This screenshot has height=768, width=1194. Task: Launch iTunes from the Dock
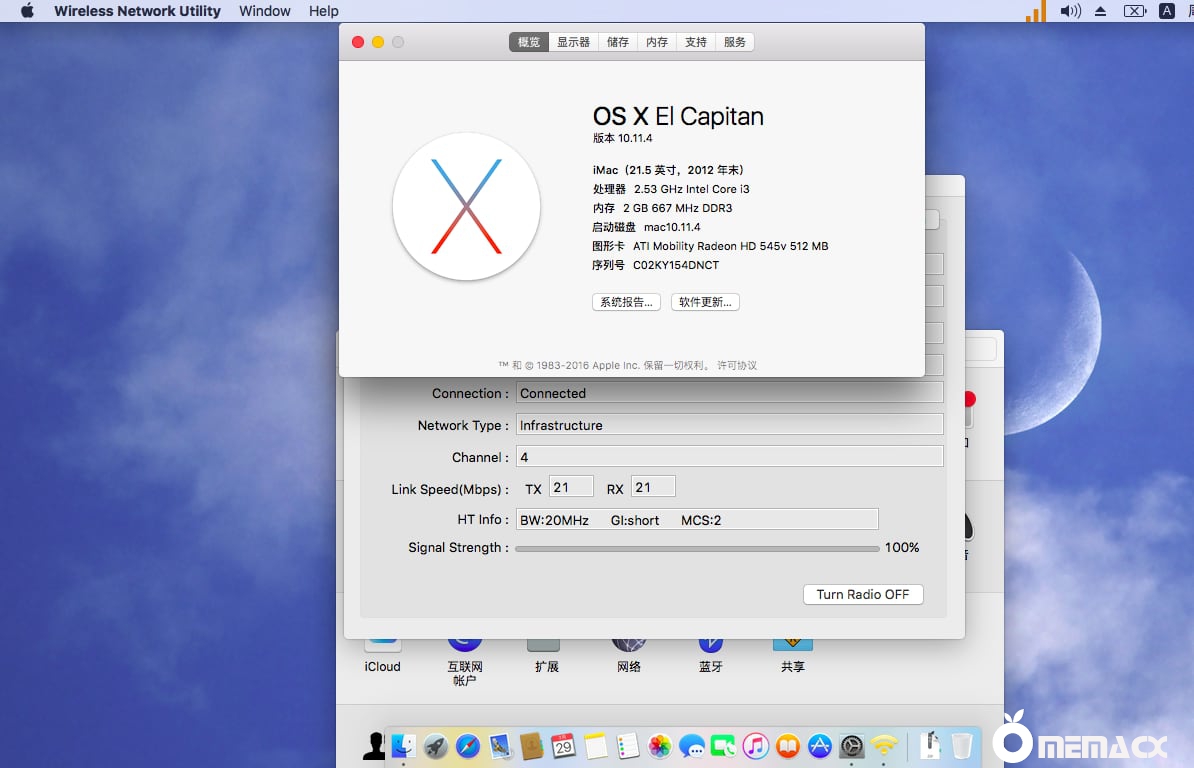(757, 745)
